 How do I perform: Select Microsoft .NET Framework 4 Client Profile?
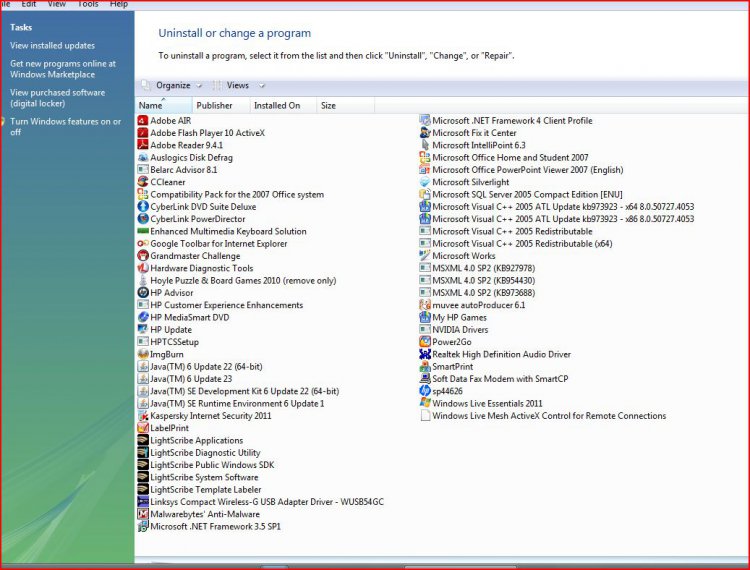click(x=507, y=120)
